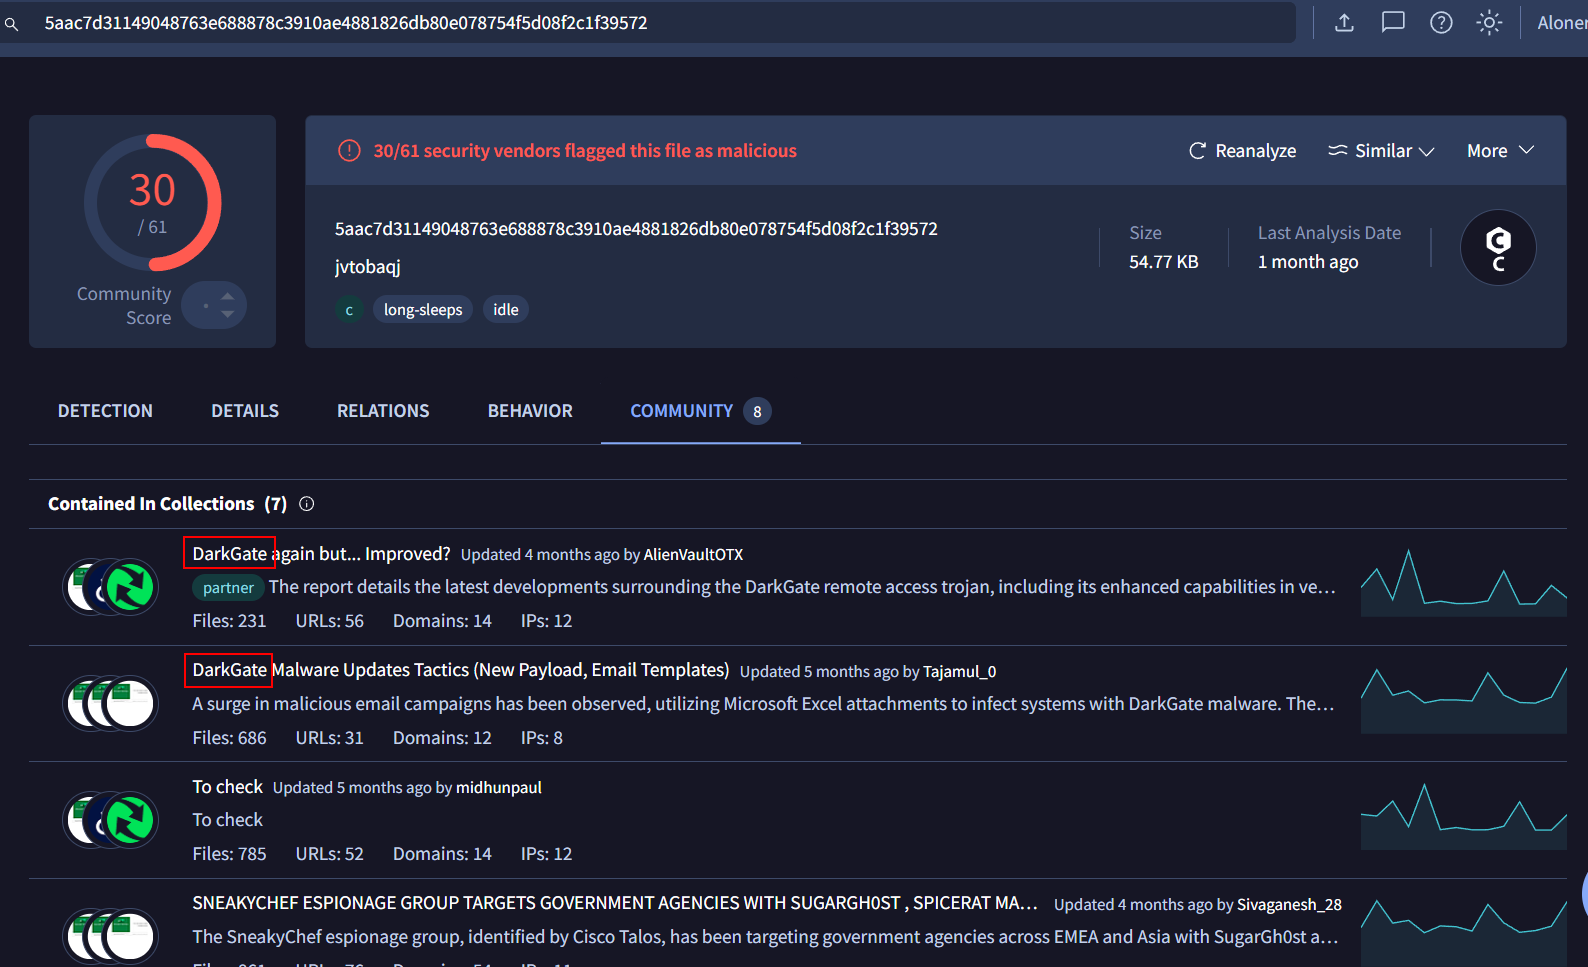This screenshot has width=1588, height=967.
Task: Expand the Similar dropdown
Action: [x=1381, y=151]
